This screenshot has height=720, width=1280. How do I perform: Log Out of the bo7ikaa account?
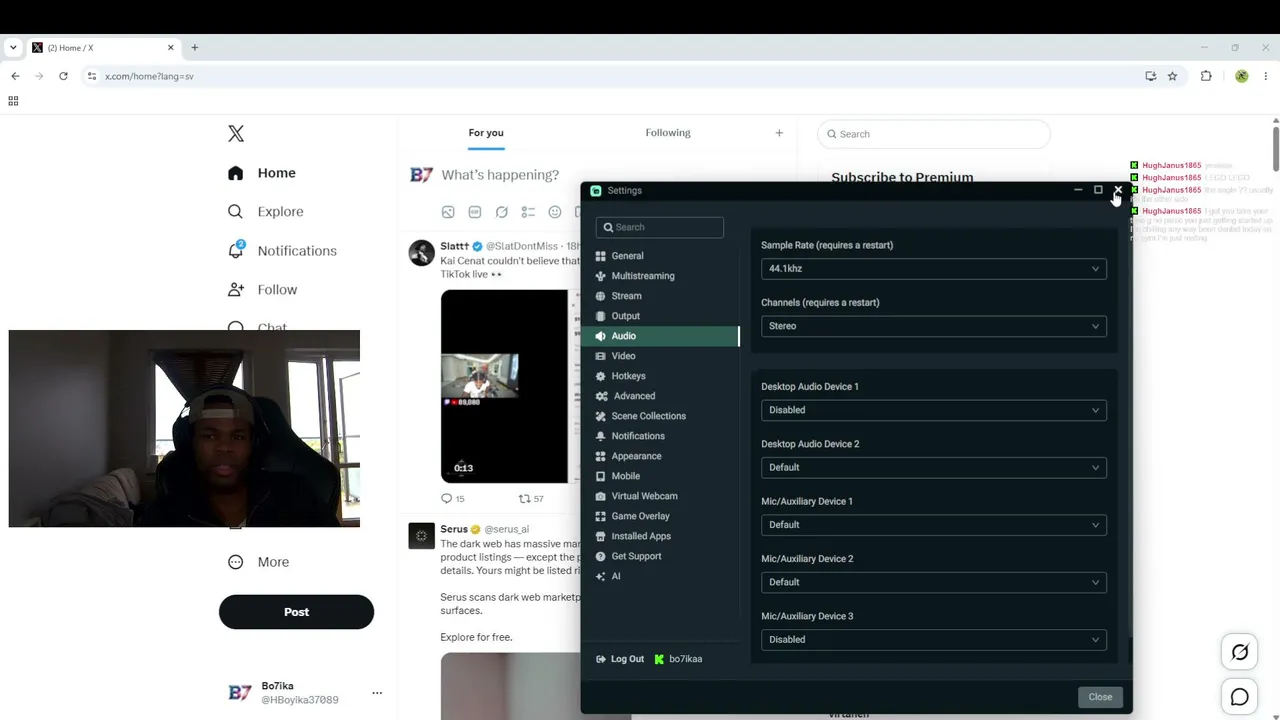click(x=620, y=659)
